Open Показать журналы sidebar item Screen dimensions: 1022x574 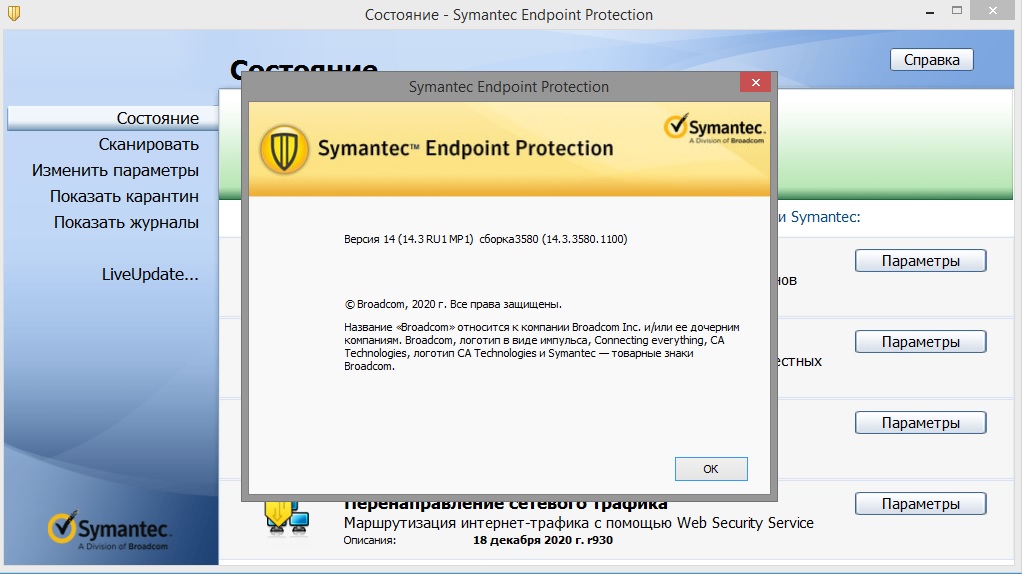point(126,222)
